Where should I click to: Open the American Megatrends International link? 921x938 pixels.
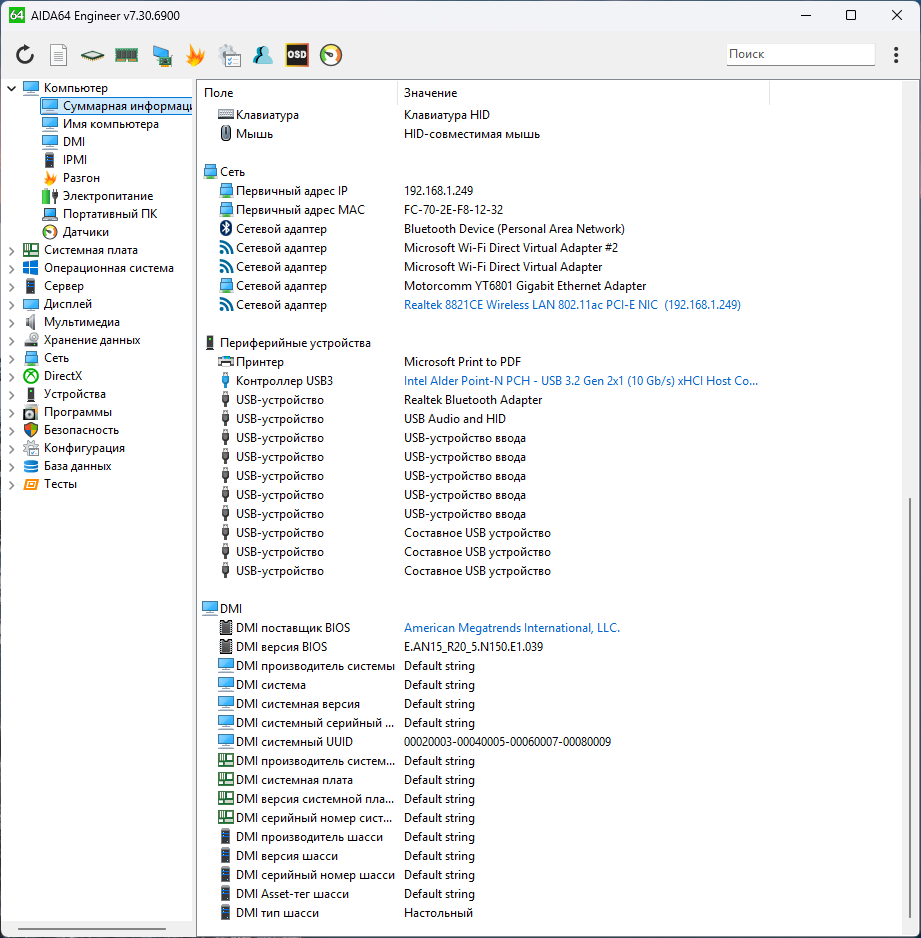(x=511, y=628)
